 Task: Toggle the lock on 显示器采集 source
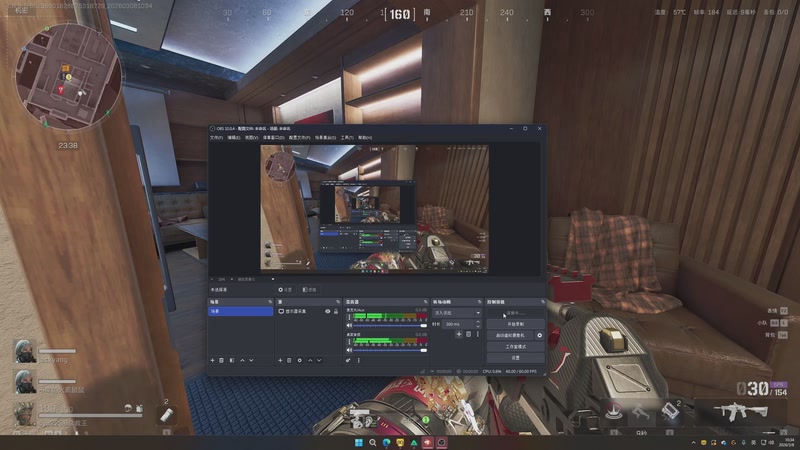(336, 311)
